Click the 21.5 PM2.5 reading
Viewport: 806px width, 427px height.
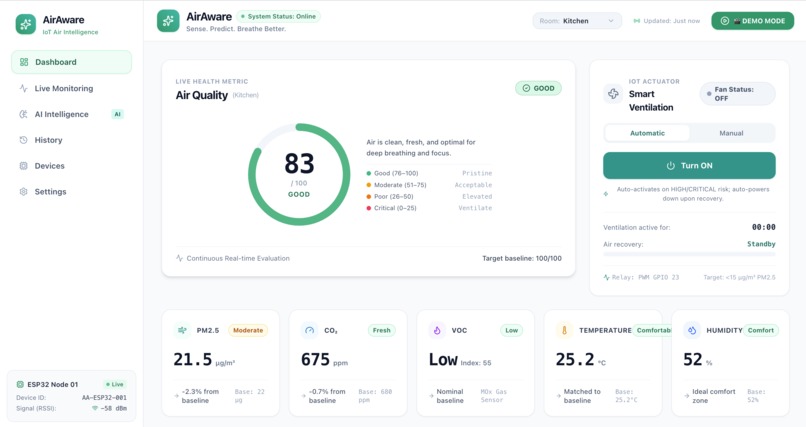click(x=193, y=359)
